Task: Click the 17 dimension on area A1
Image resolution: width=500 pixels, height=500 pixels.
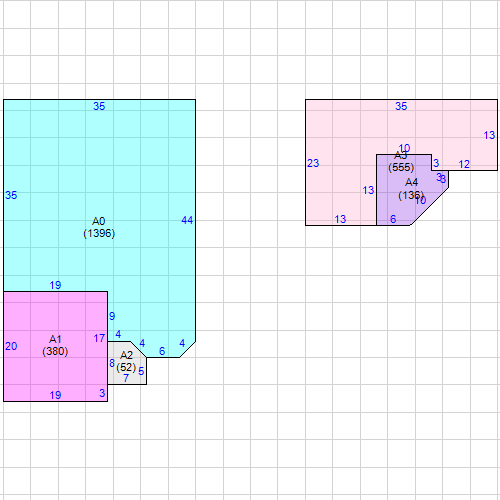Action: [99, 338]
